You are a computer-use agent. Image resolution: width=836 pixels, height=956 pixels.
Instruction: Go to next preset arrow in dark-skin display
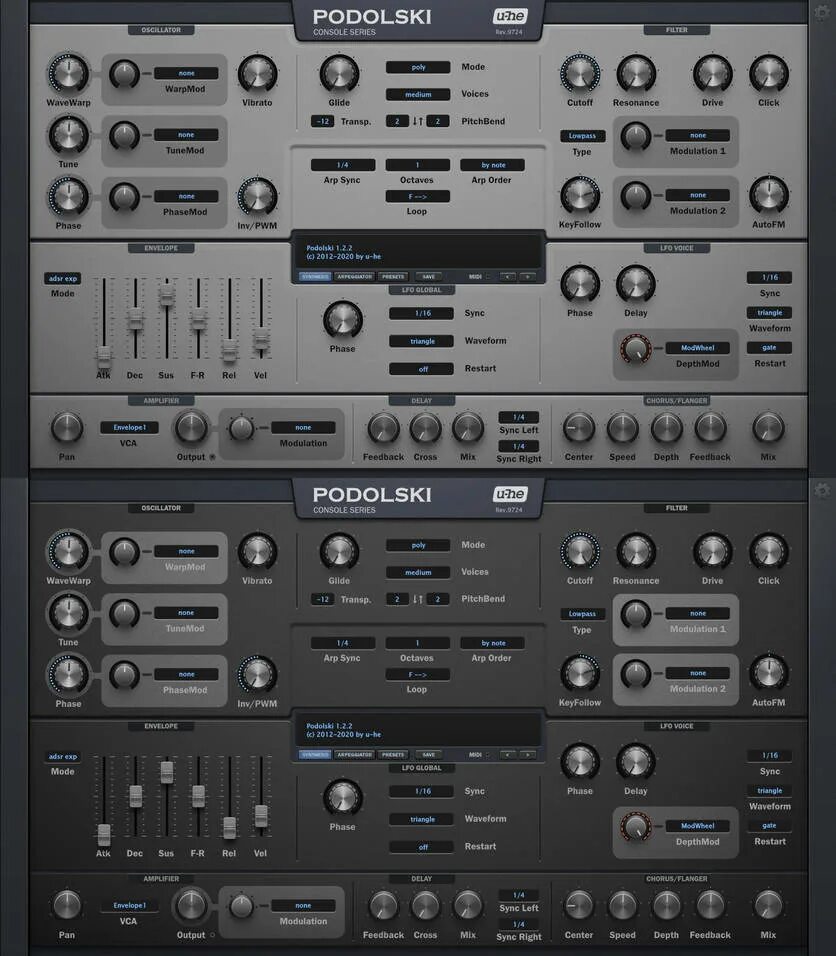coord(527,755)
